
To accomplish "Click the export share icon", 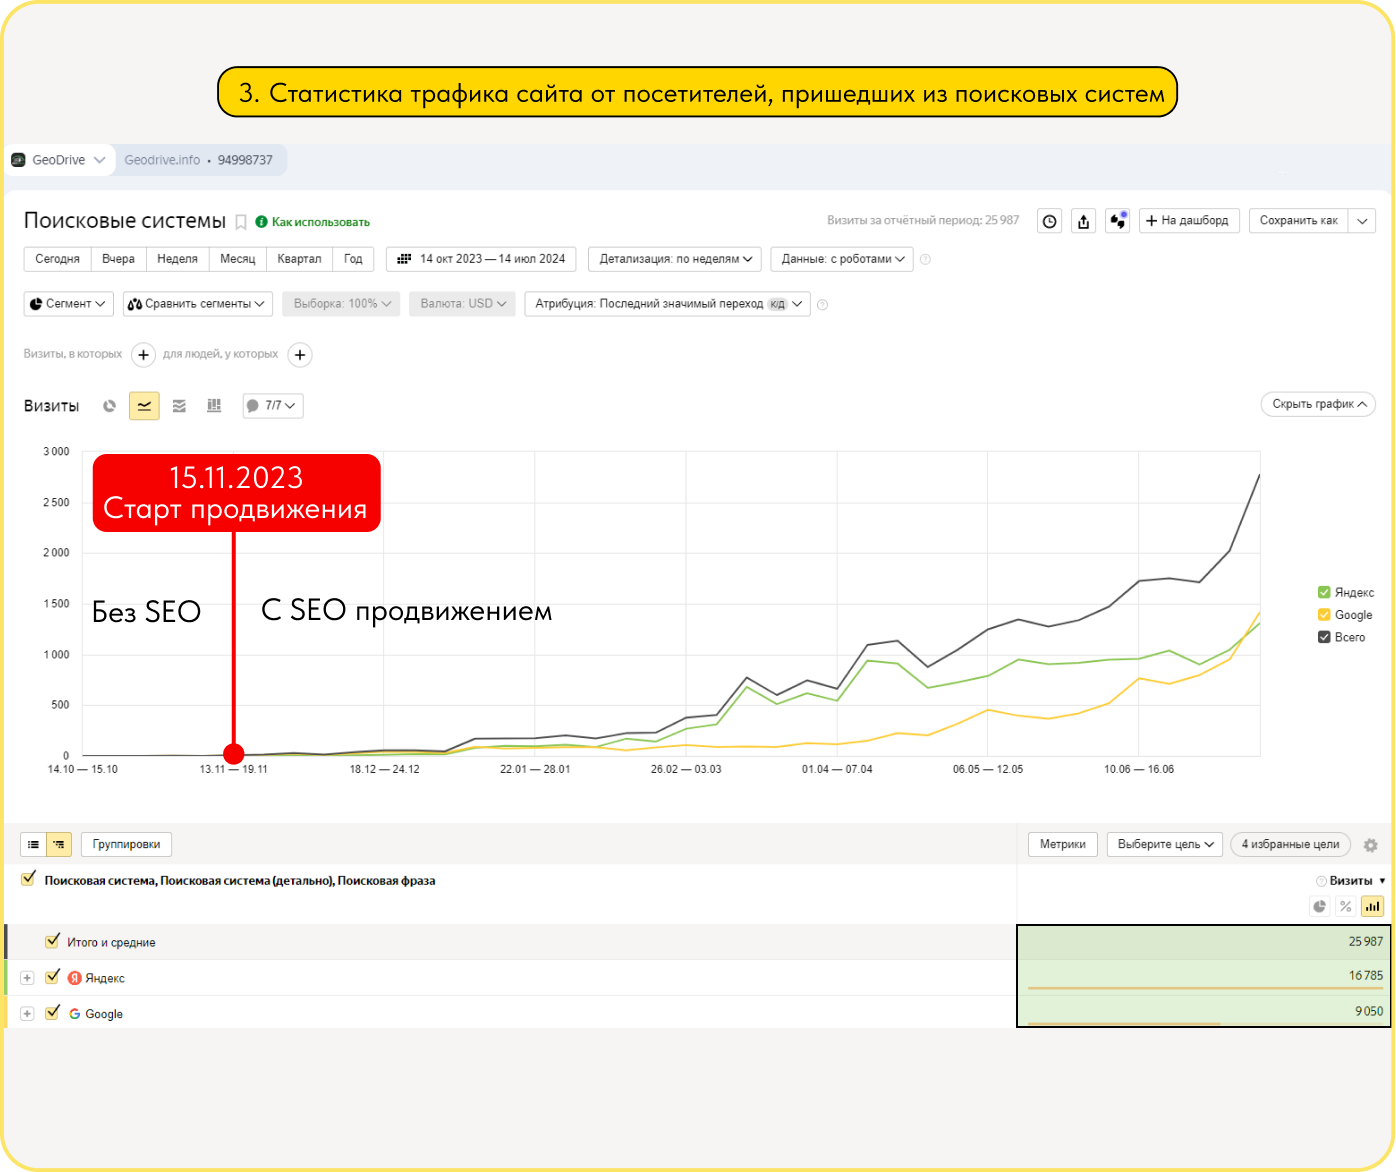I will [1084, 221].
